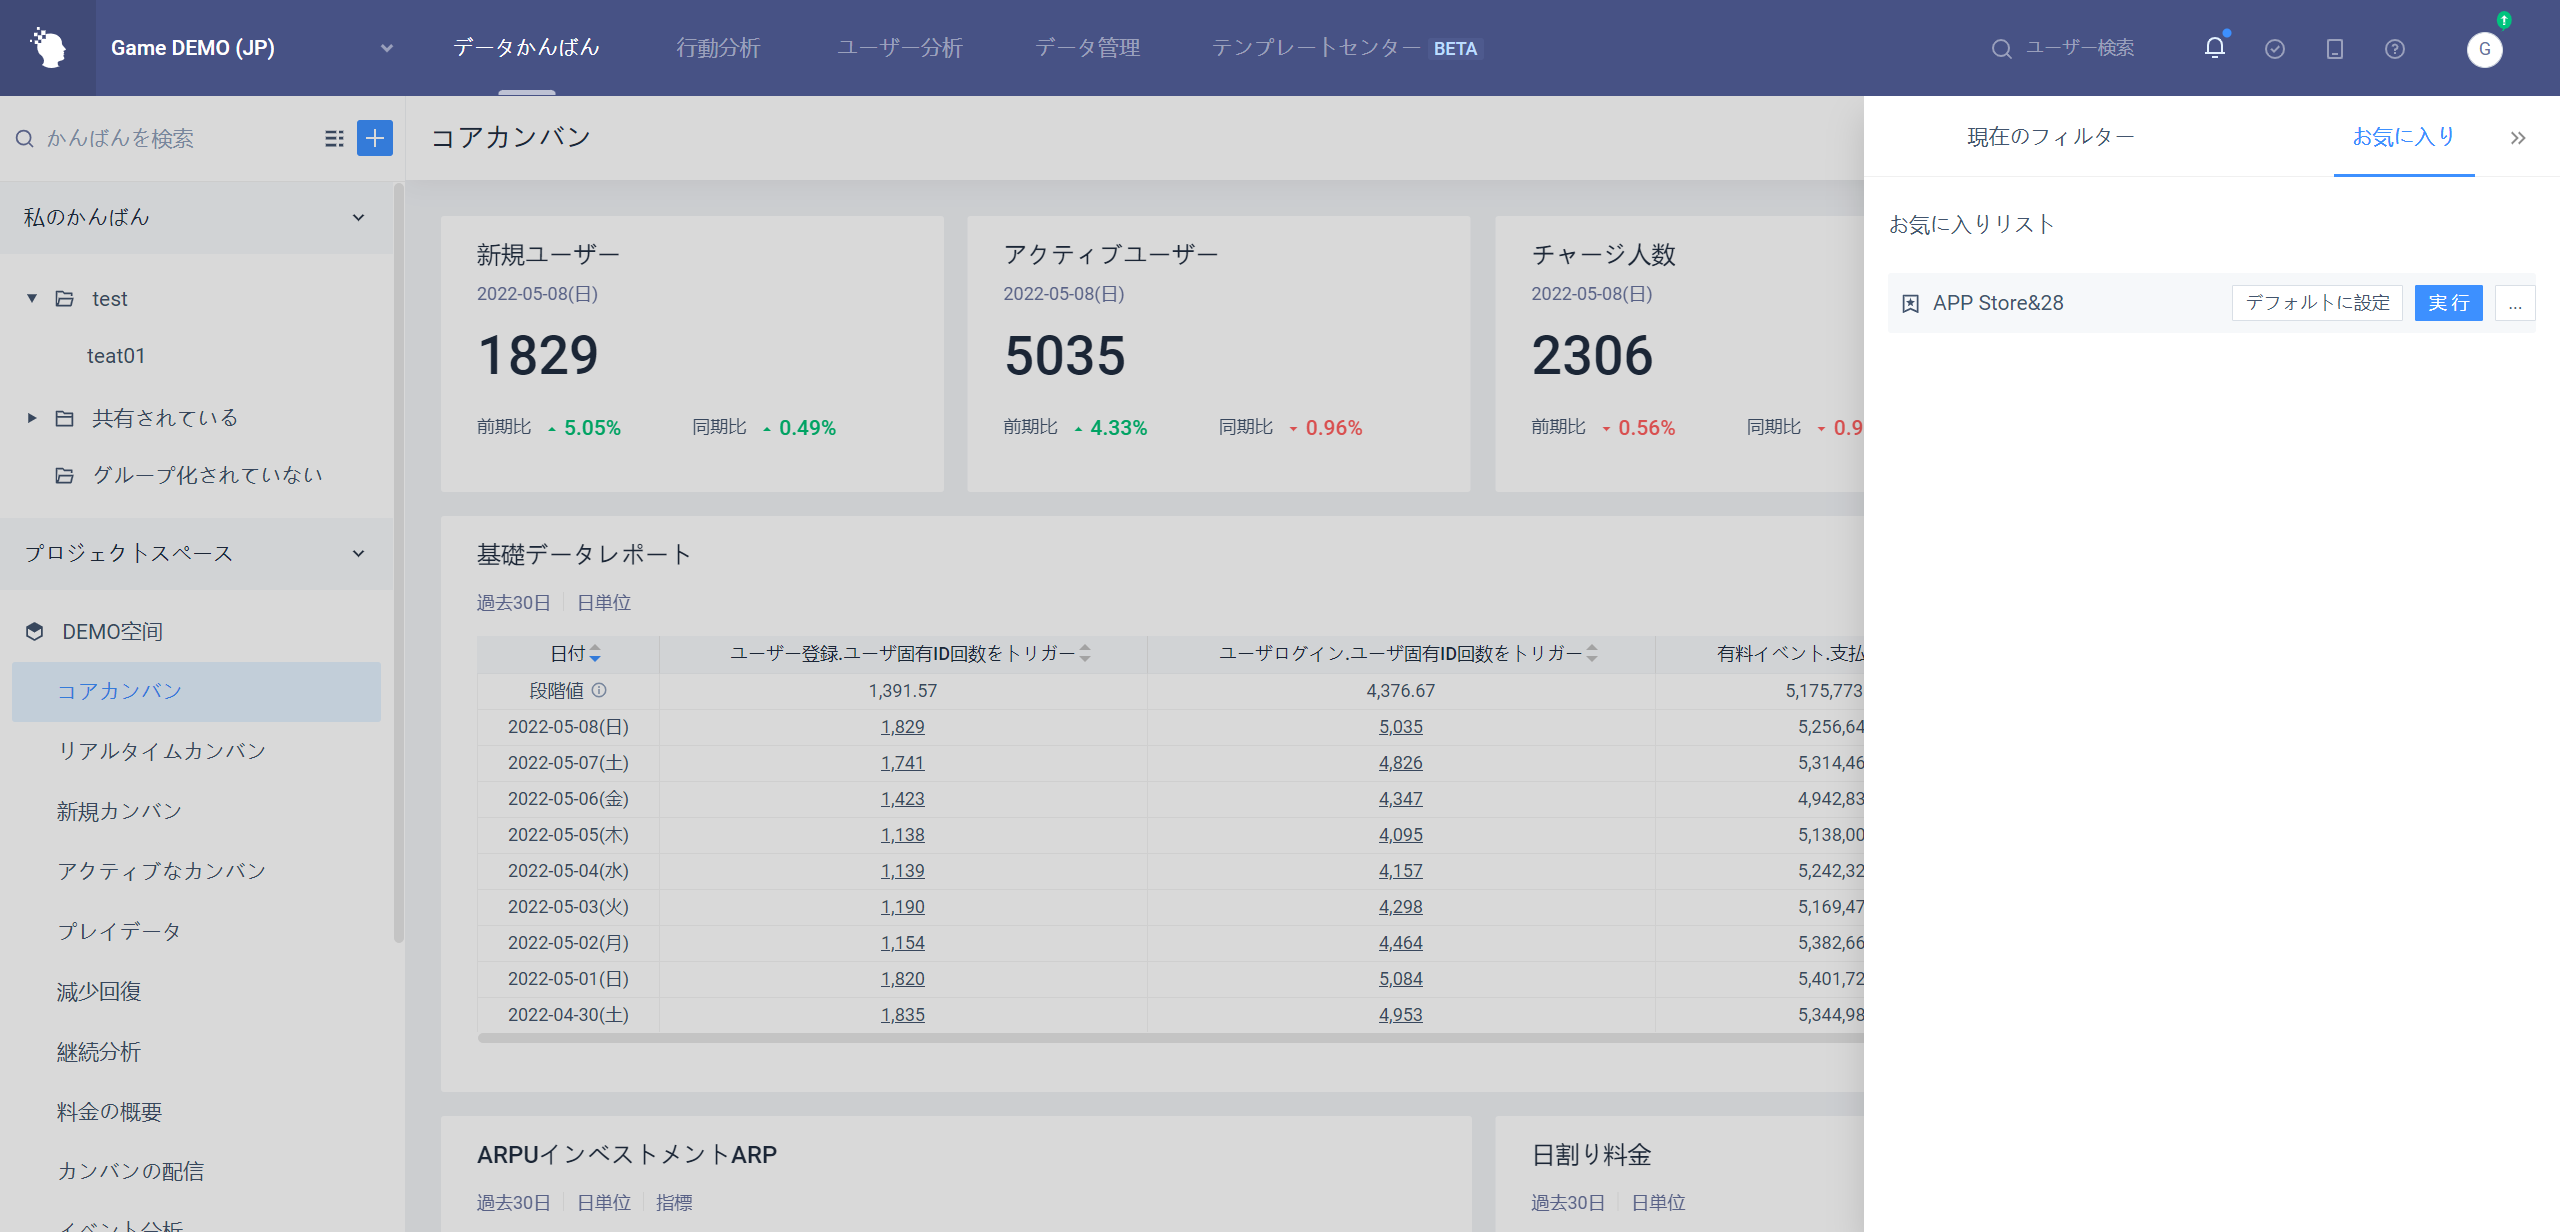The width and height of the screenshot is (2560, 1232).
Task: Collapse the test folder triangle
Action: click(32, 299)
